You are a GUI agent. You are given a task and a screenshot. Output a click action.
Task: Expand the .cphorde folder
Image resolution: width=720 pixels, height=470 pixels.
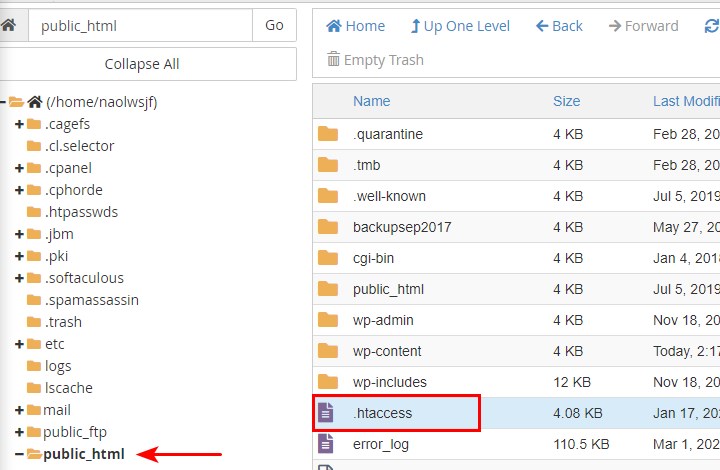tap(19, 190)
